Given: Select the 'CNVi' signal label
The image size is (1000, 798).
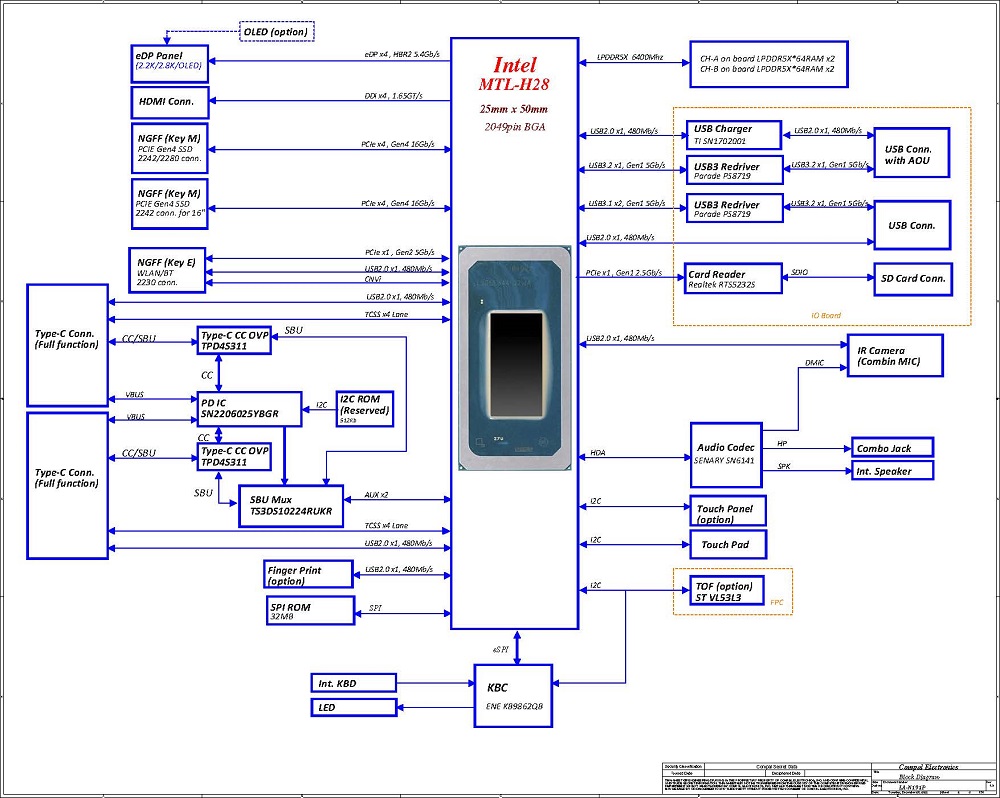Looking at the screenshot, I should pyautogui.click(x=373, y=279).
